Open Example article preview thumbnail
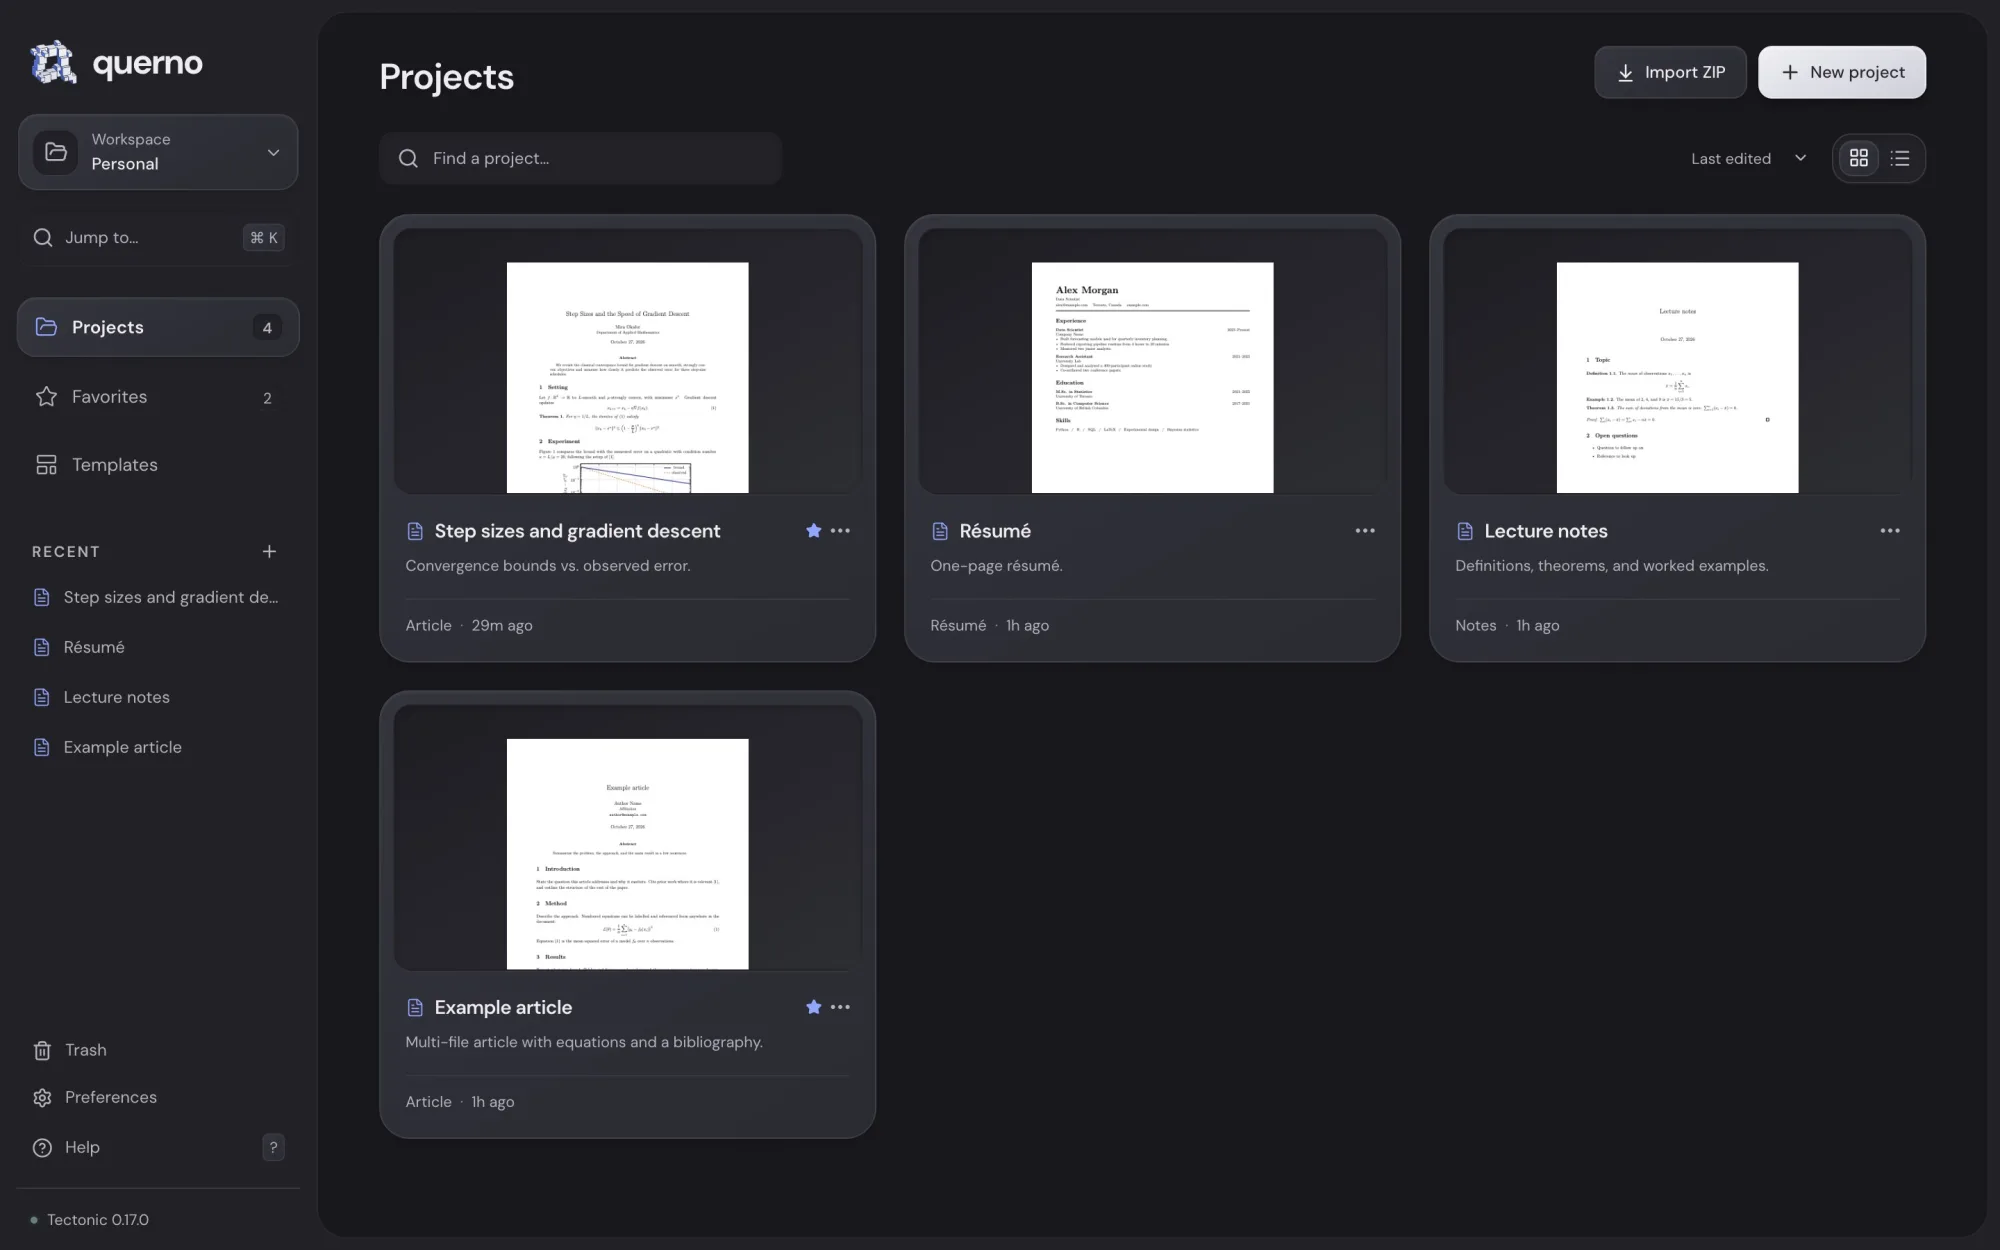 628,837
